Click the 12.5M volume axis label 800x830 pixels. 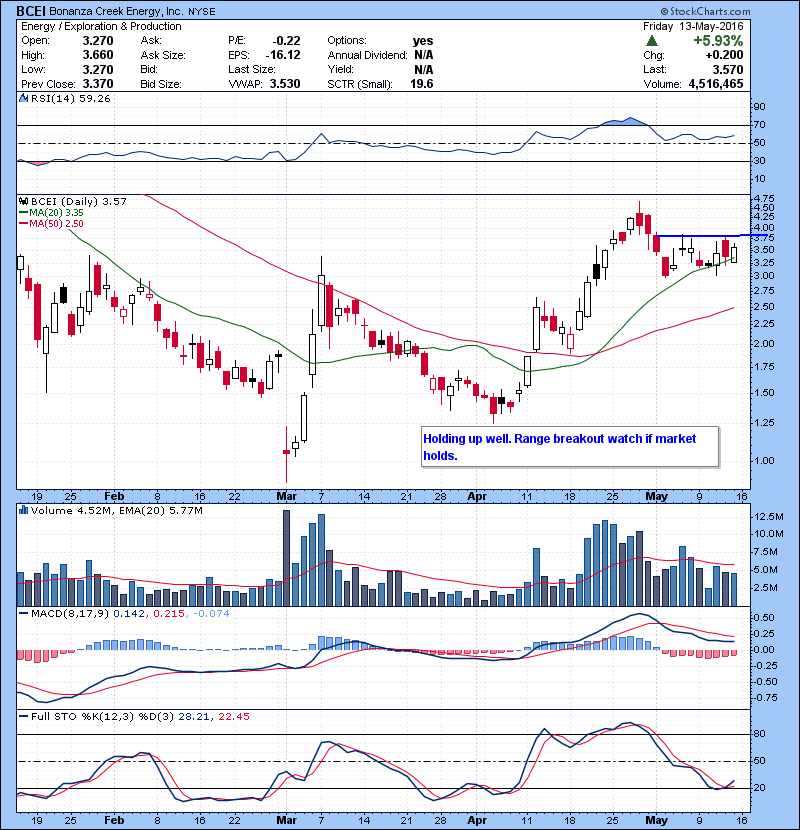pyautogui.click(x=769, y=517)
